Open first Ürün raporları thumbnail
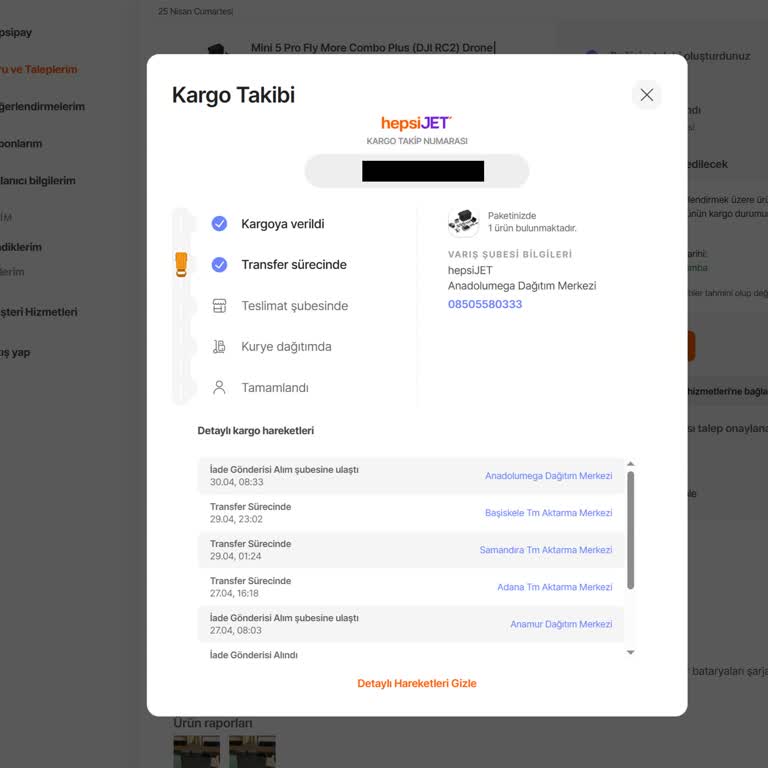The height and width of the screenshot is (768, 768). 196,752
